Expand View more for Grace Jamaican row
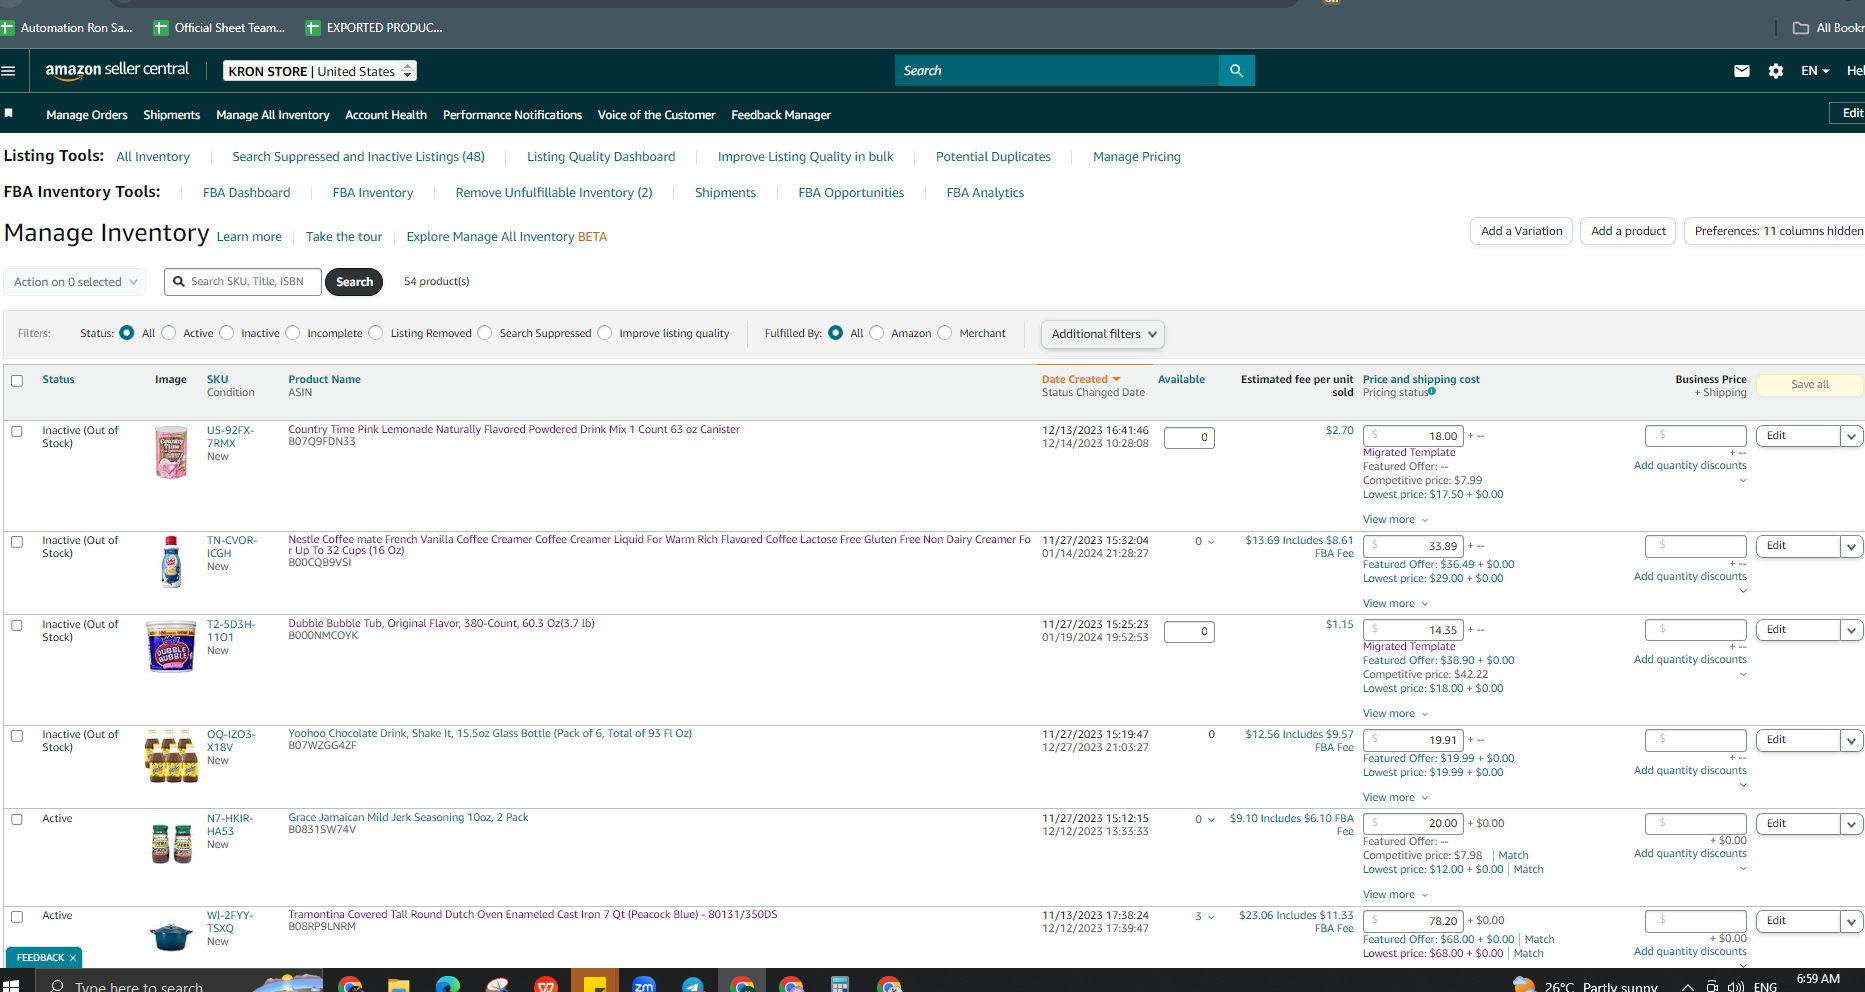Viewport: 1865px width, 992px height. [x=1395, y=895]
